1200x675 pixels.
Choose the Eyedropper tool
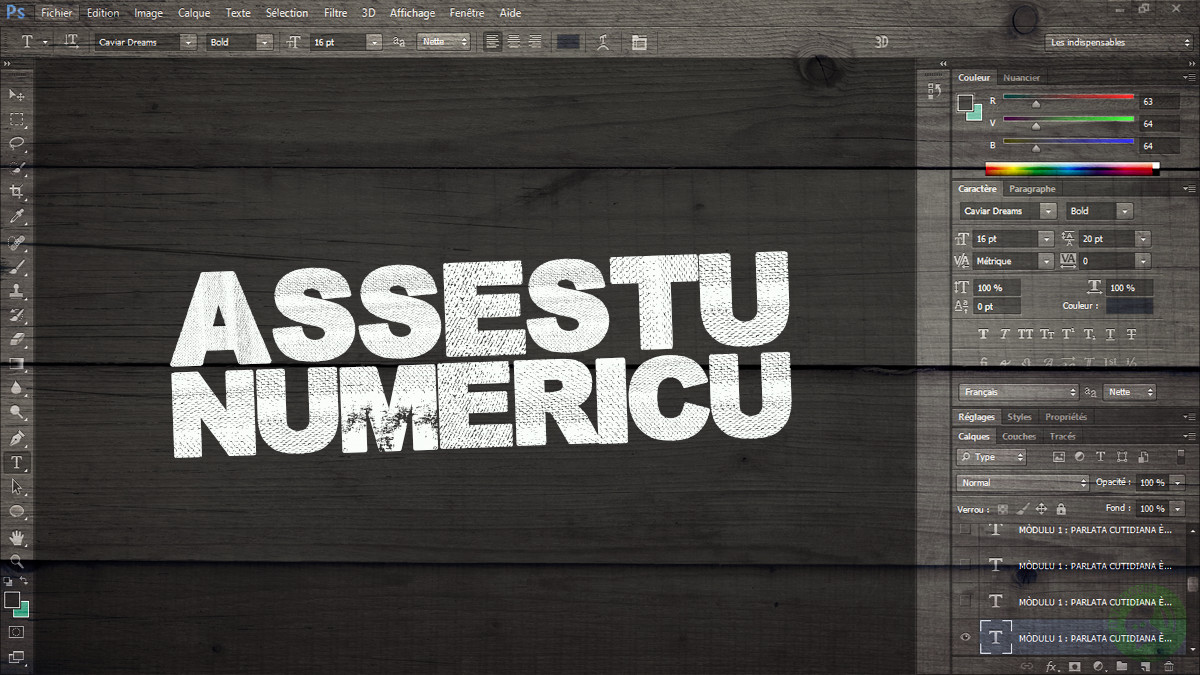point(17,217)
